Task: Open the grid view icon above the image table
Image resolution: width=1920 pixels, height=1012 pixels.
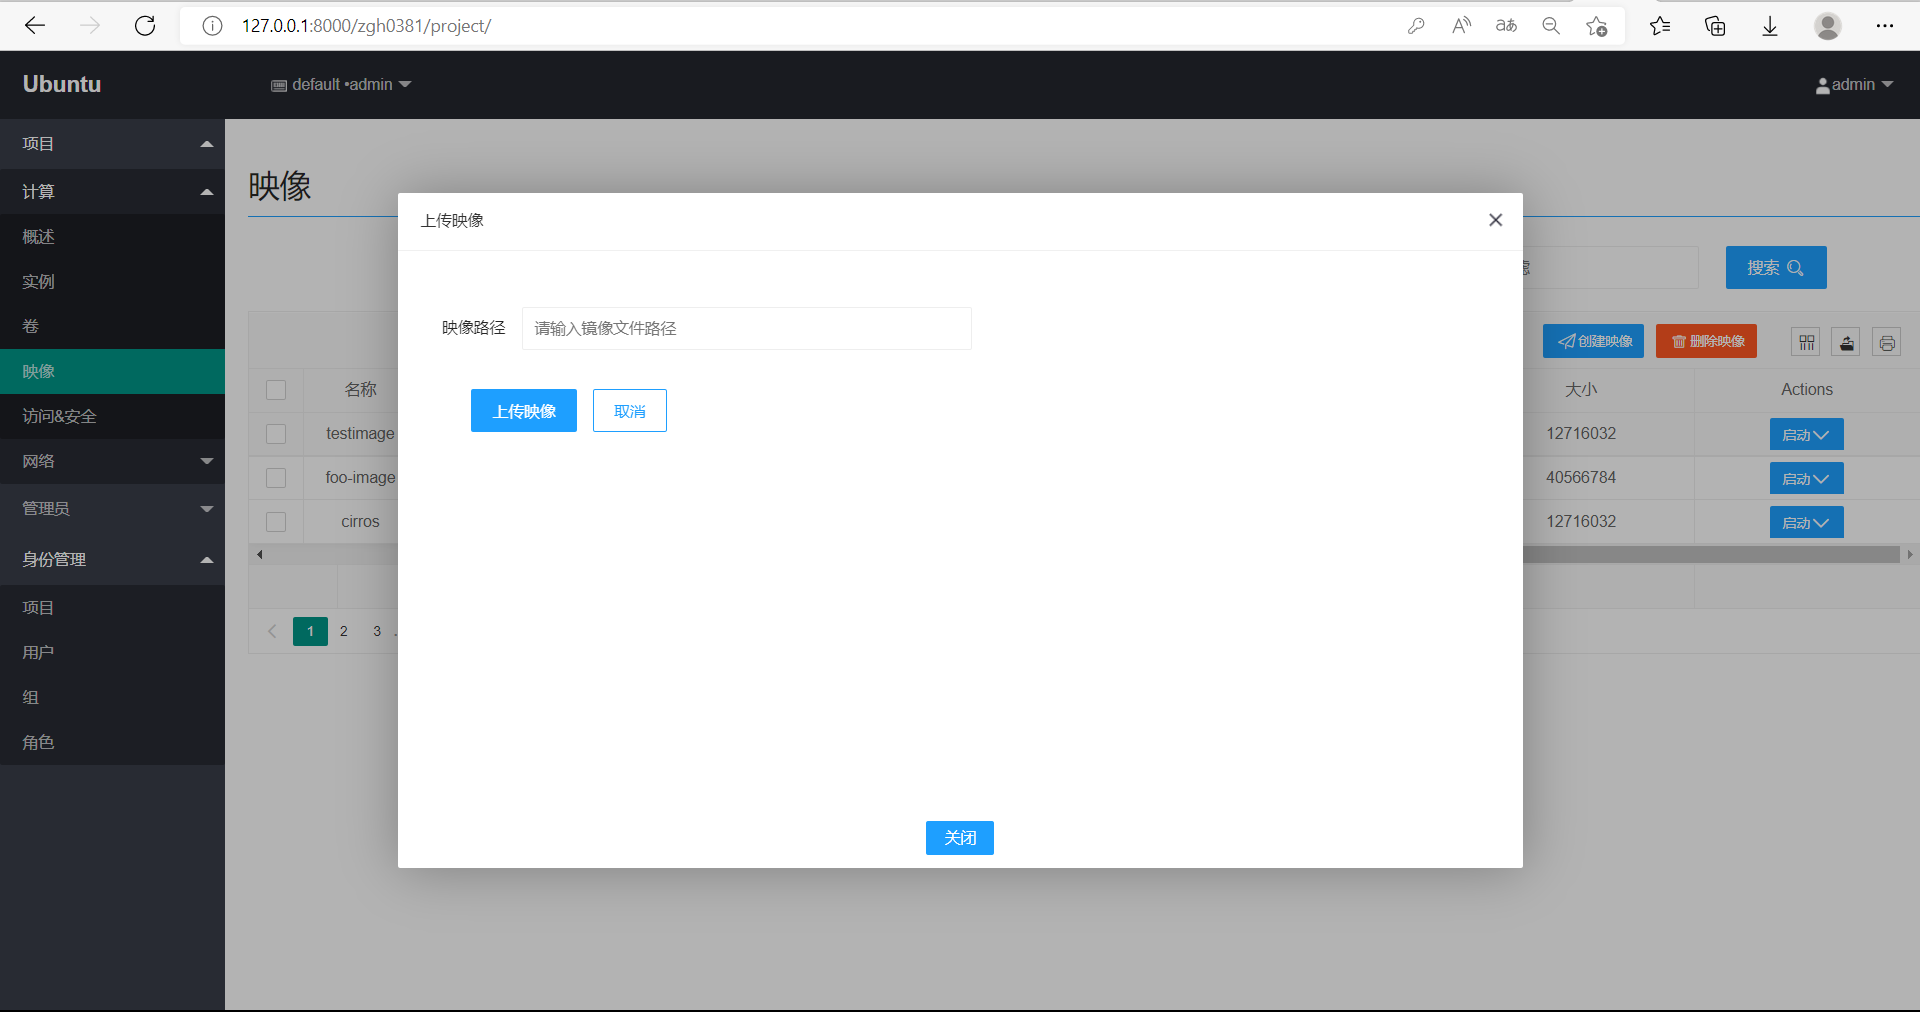Action: click(1805, 341)
